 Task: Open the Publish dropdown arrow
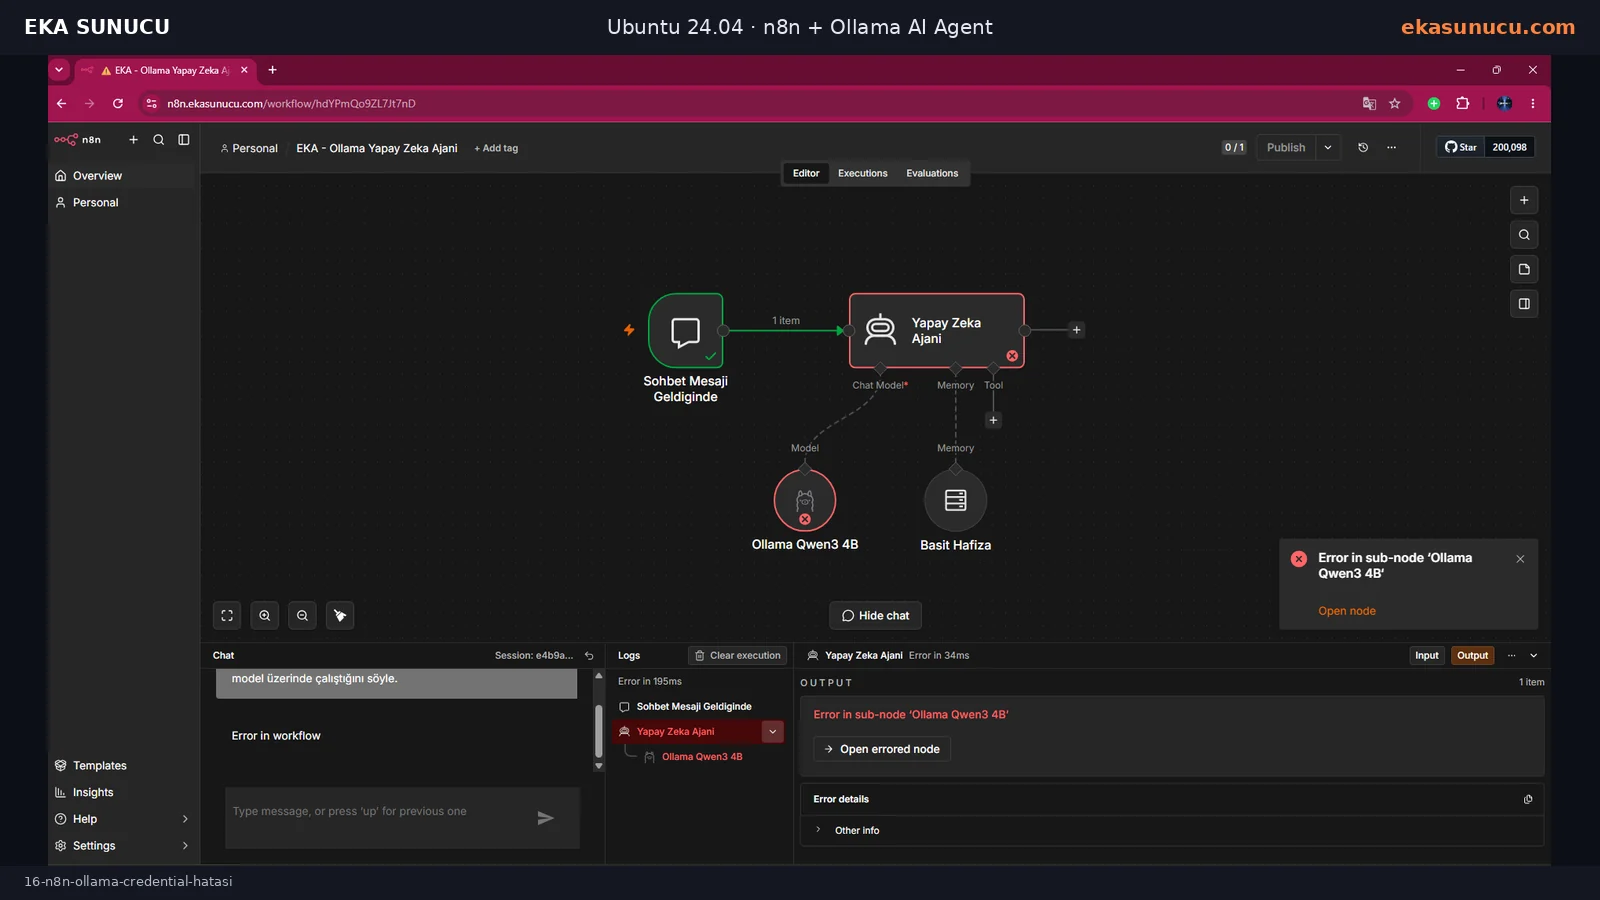tap(1328, 147)
